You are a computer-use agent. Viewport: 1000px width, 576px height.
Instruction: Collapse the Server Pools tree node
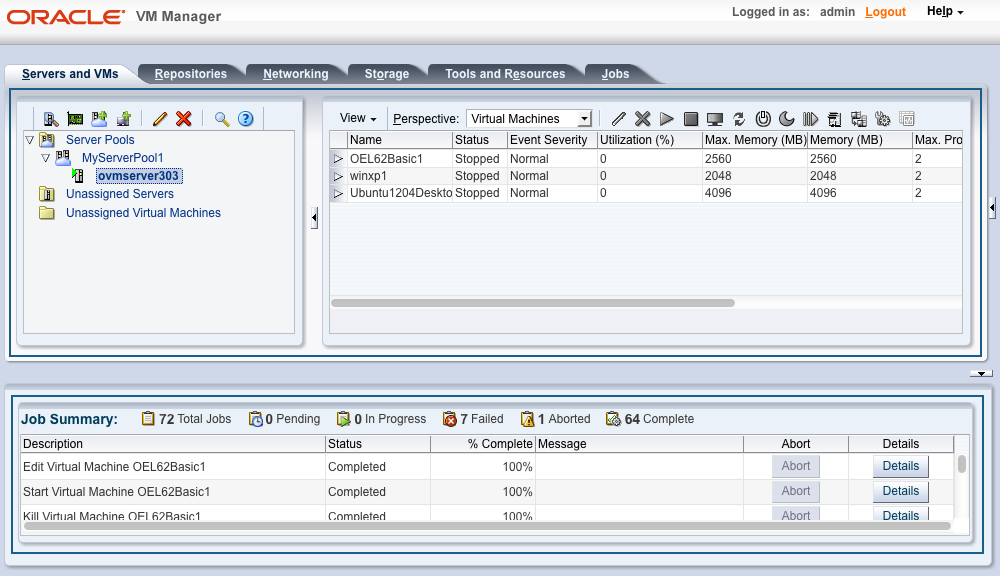click(29, 140)
